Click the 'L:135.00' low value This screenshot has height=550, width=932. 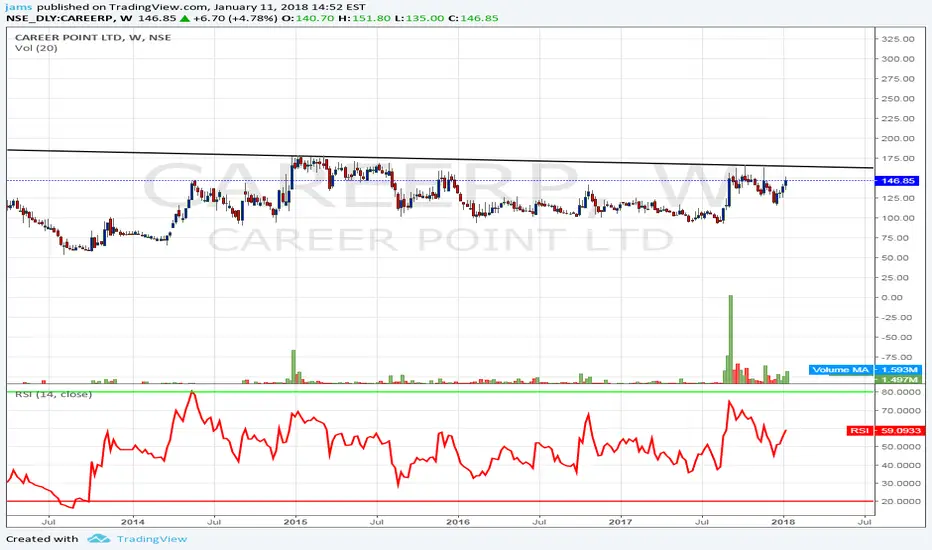[x=419, y=18]
